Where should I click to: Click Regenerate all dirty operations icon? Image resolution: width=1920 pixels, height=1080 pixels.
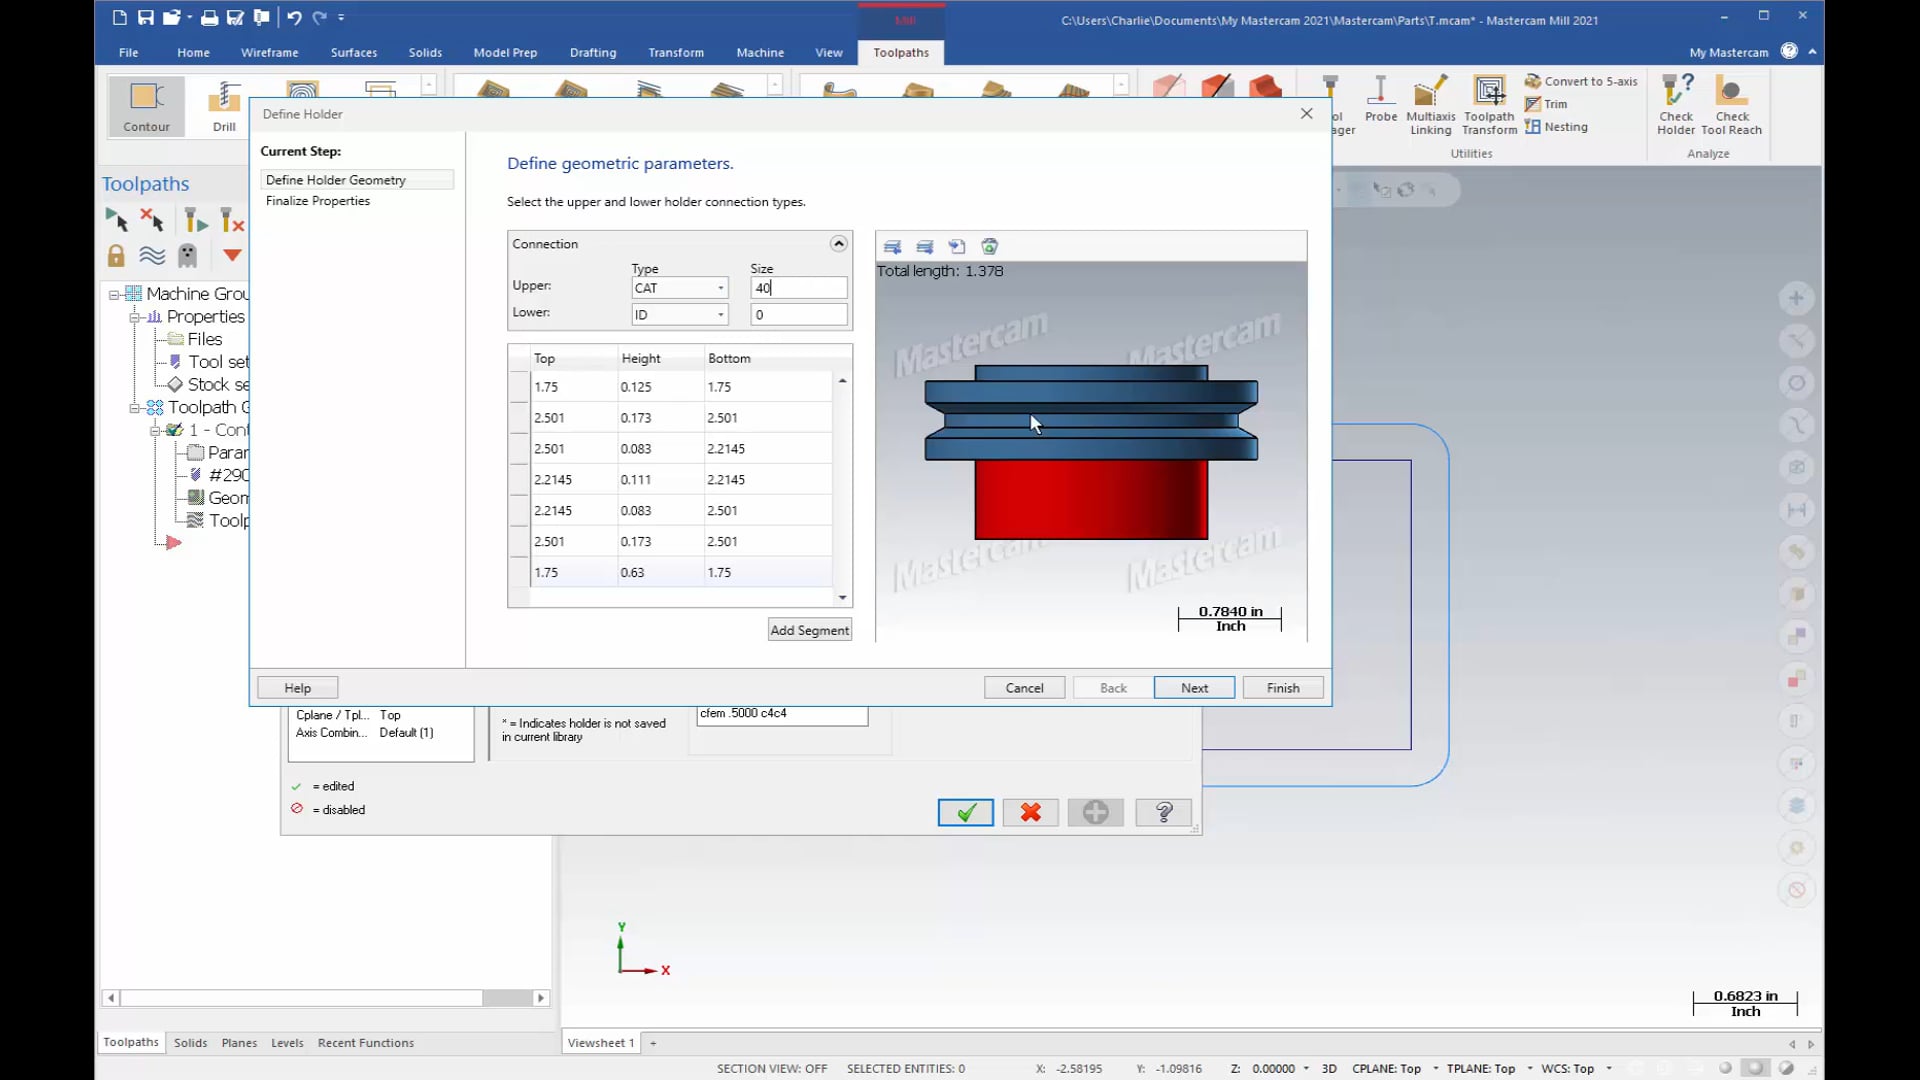(232, 220)
